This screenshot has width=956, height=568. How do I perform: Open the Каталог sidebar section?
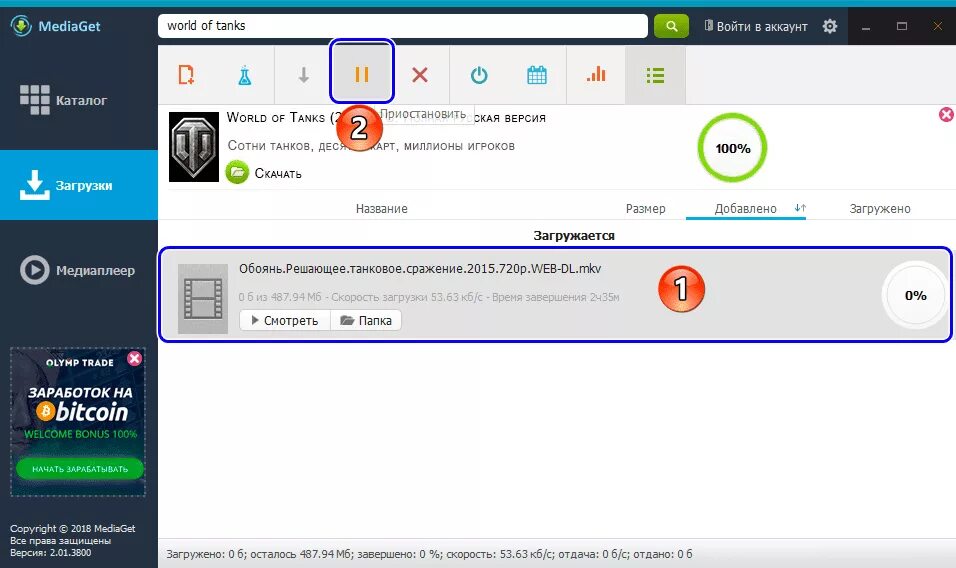click(x=79, y=100)
